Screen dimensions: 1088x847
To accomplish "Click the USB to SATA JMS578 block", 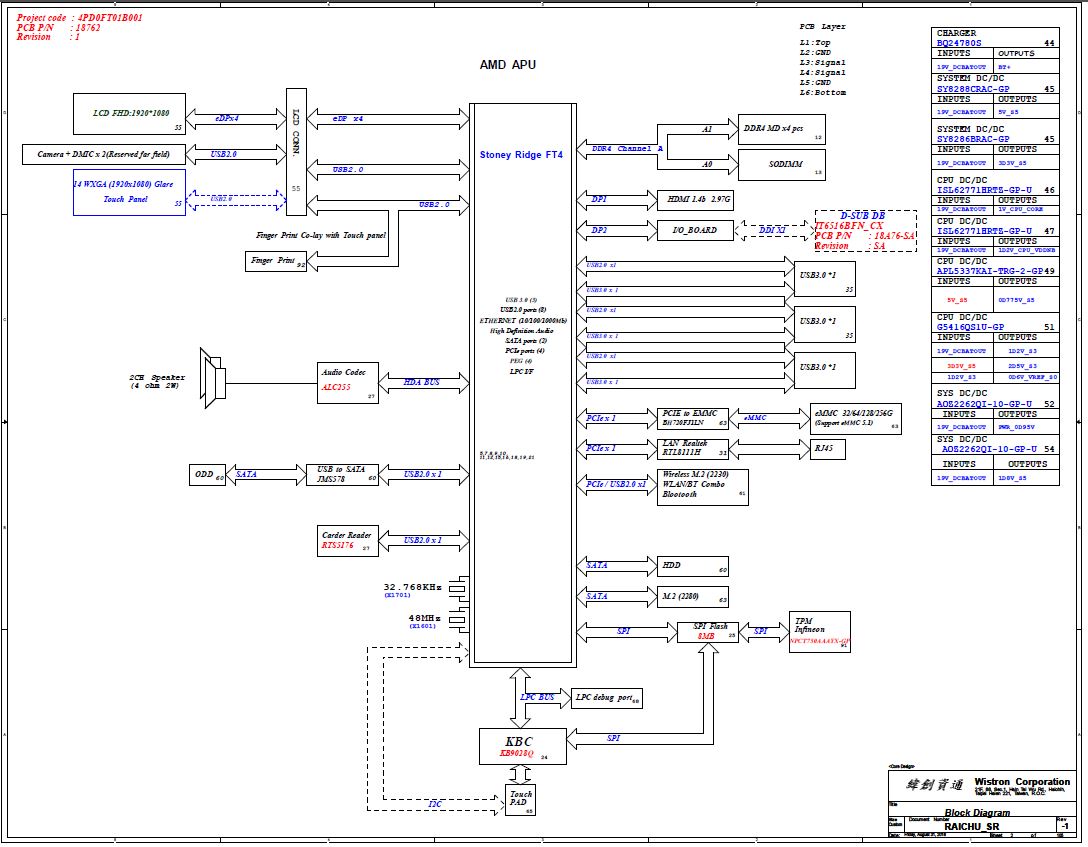I will pos(342,474).
